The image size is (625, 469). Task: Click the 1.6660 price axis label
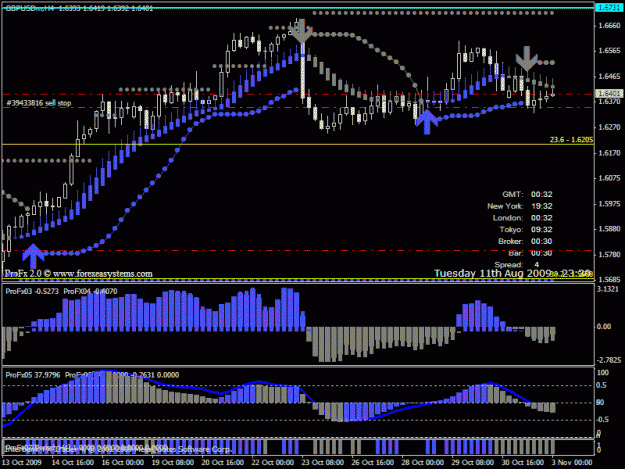(609, 26)
